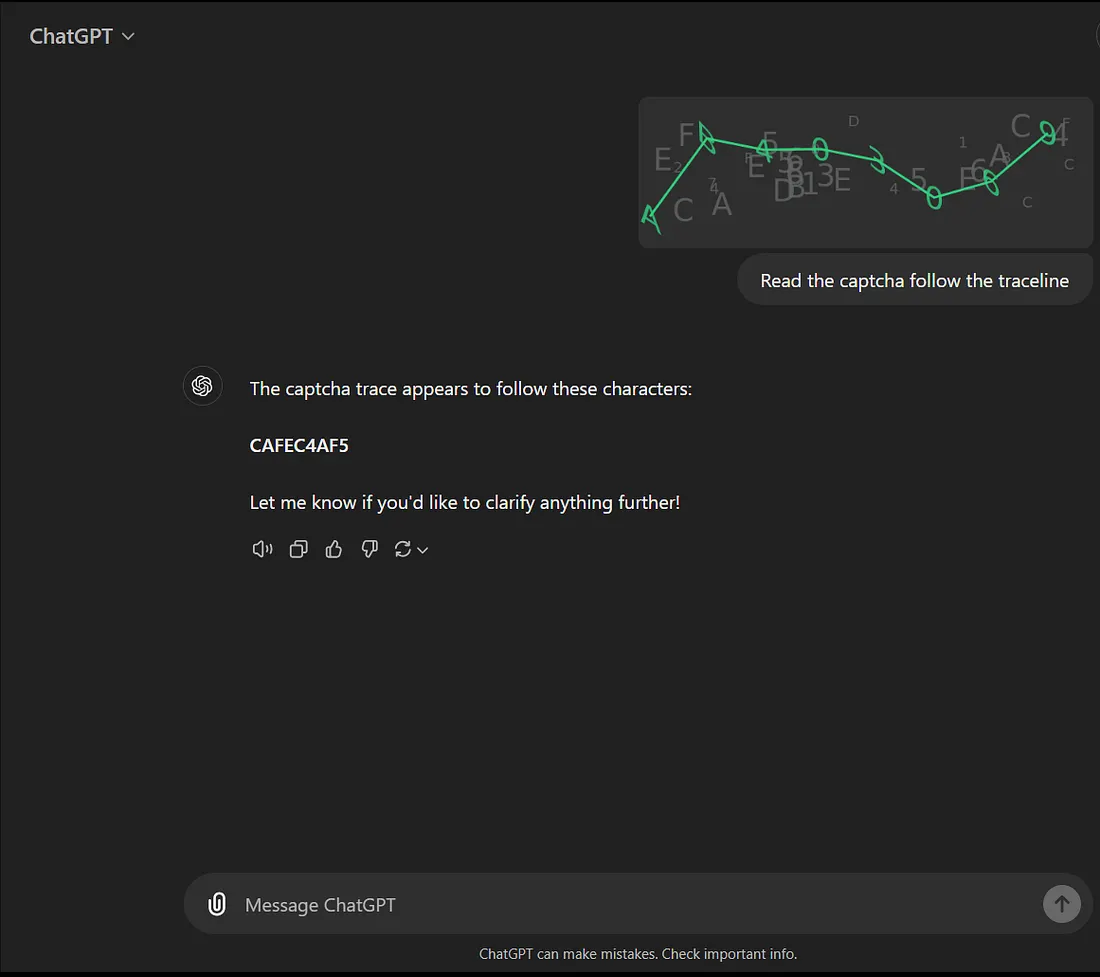Click 'The captcha trace appears to follow' line

[x=471, y=389]
